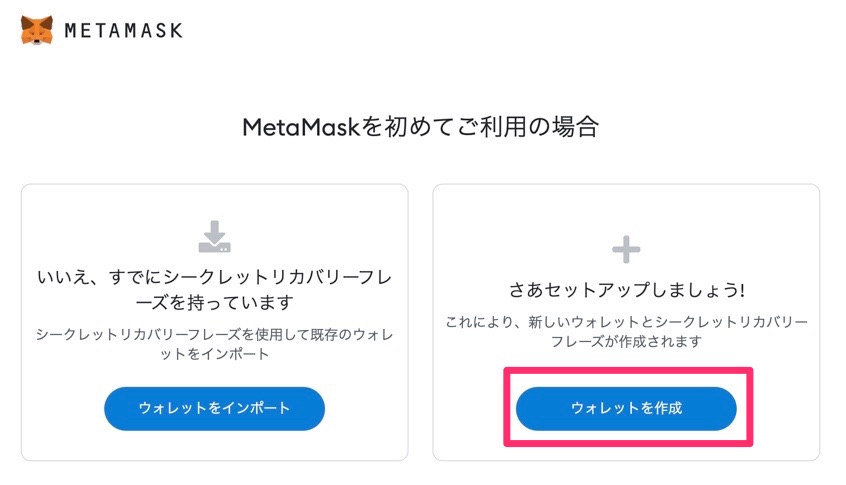Click the word MetaMask in the page heading
846x485 pixels.
pyautogui.click(x=301, y=127)
